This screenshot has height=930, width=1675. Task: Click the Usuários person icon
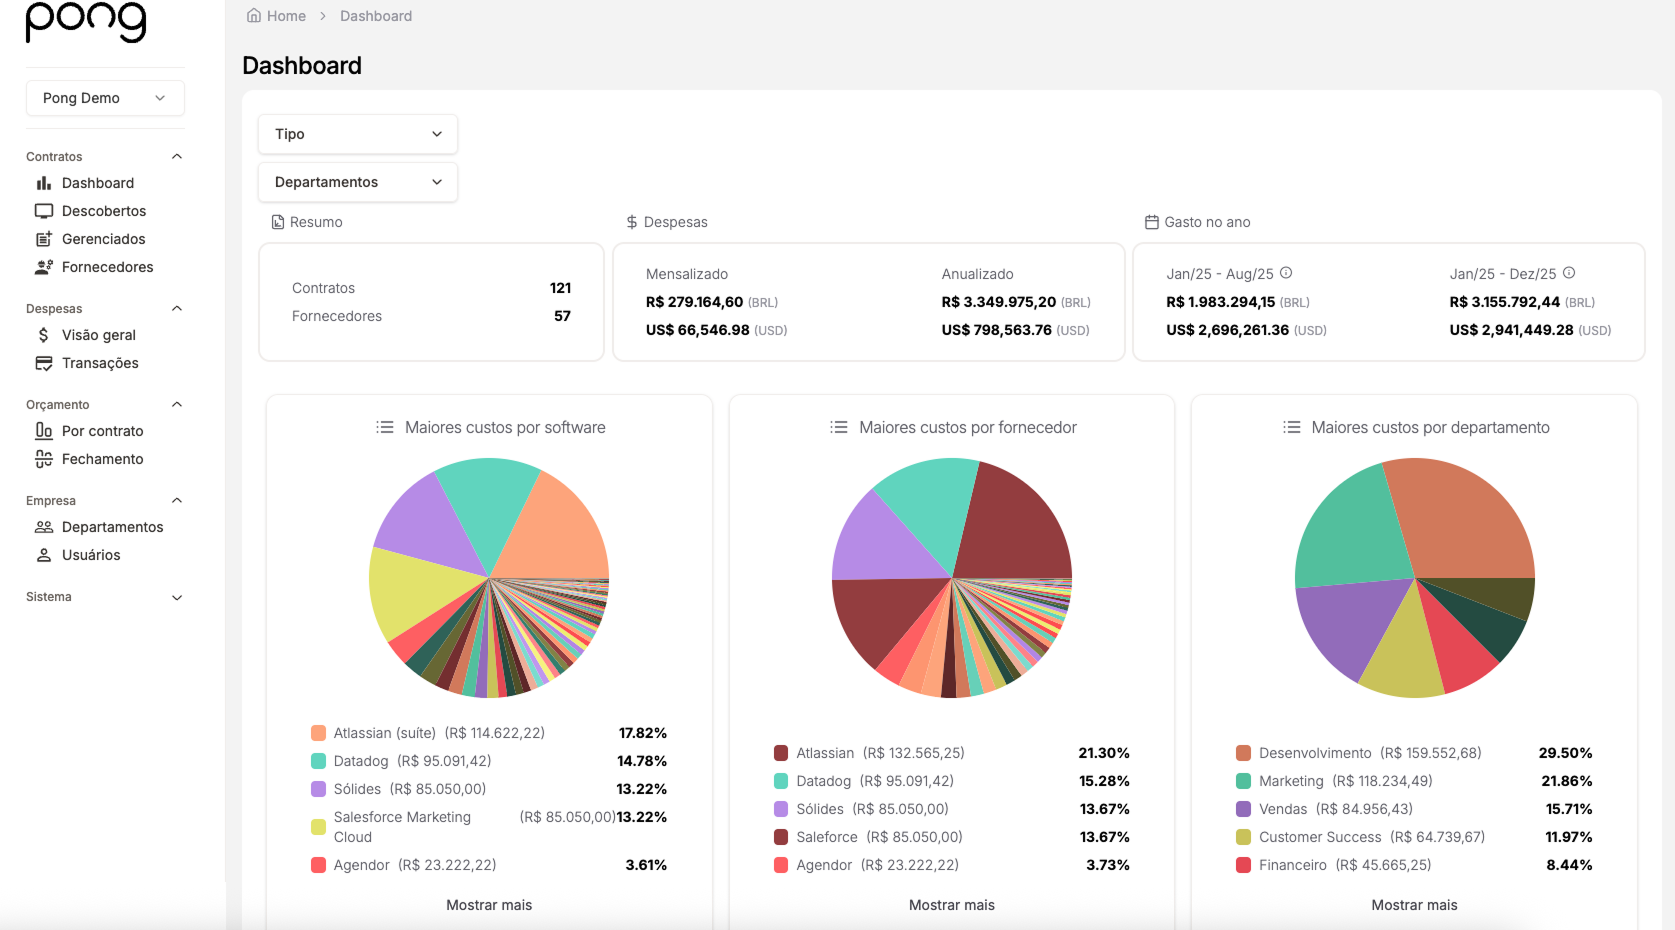(x=44, y=555)
